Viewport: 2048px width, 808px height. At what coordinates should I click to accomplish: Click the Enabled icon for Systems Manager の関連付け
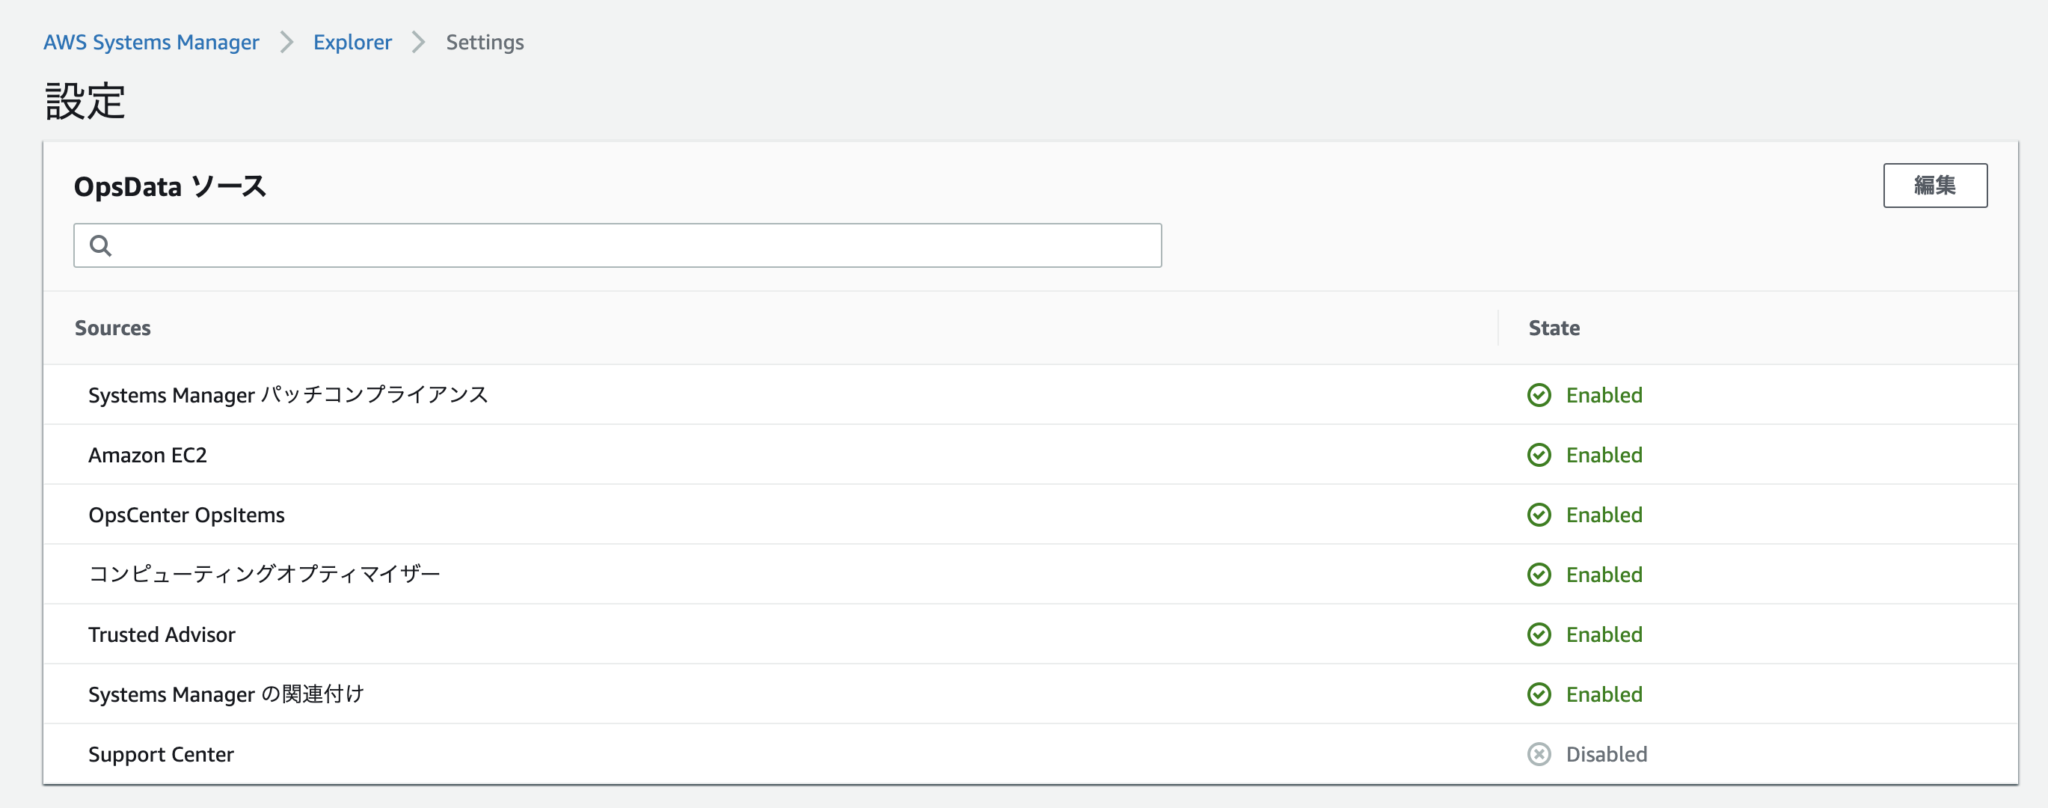[x=1539, y=694]
